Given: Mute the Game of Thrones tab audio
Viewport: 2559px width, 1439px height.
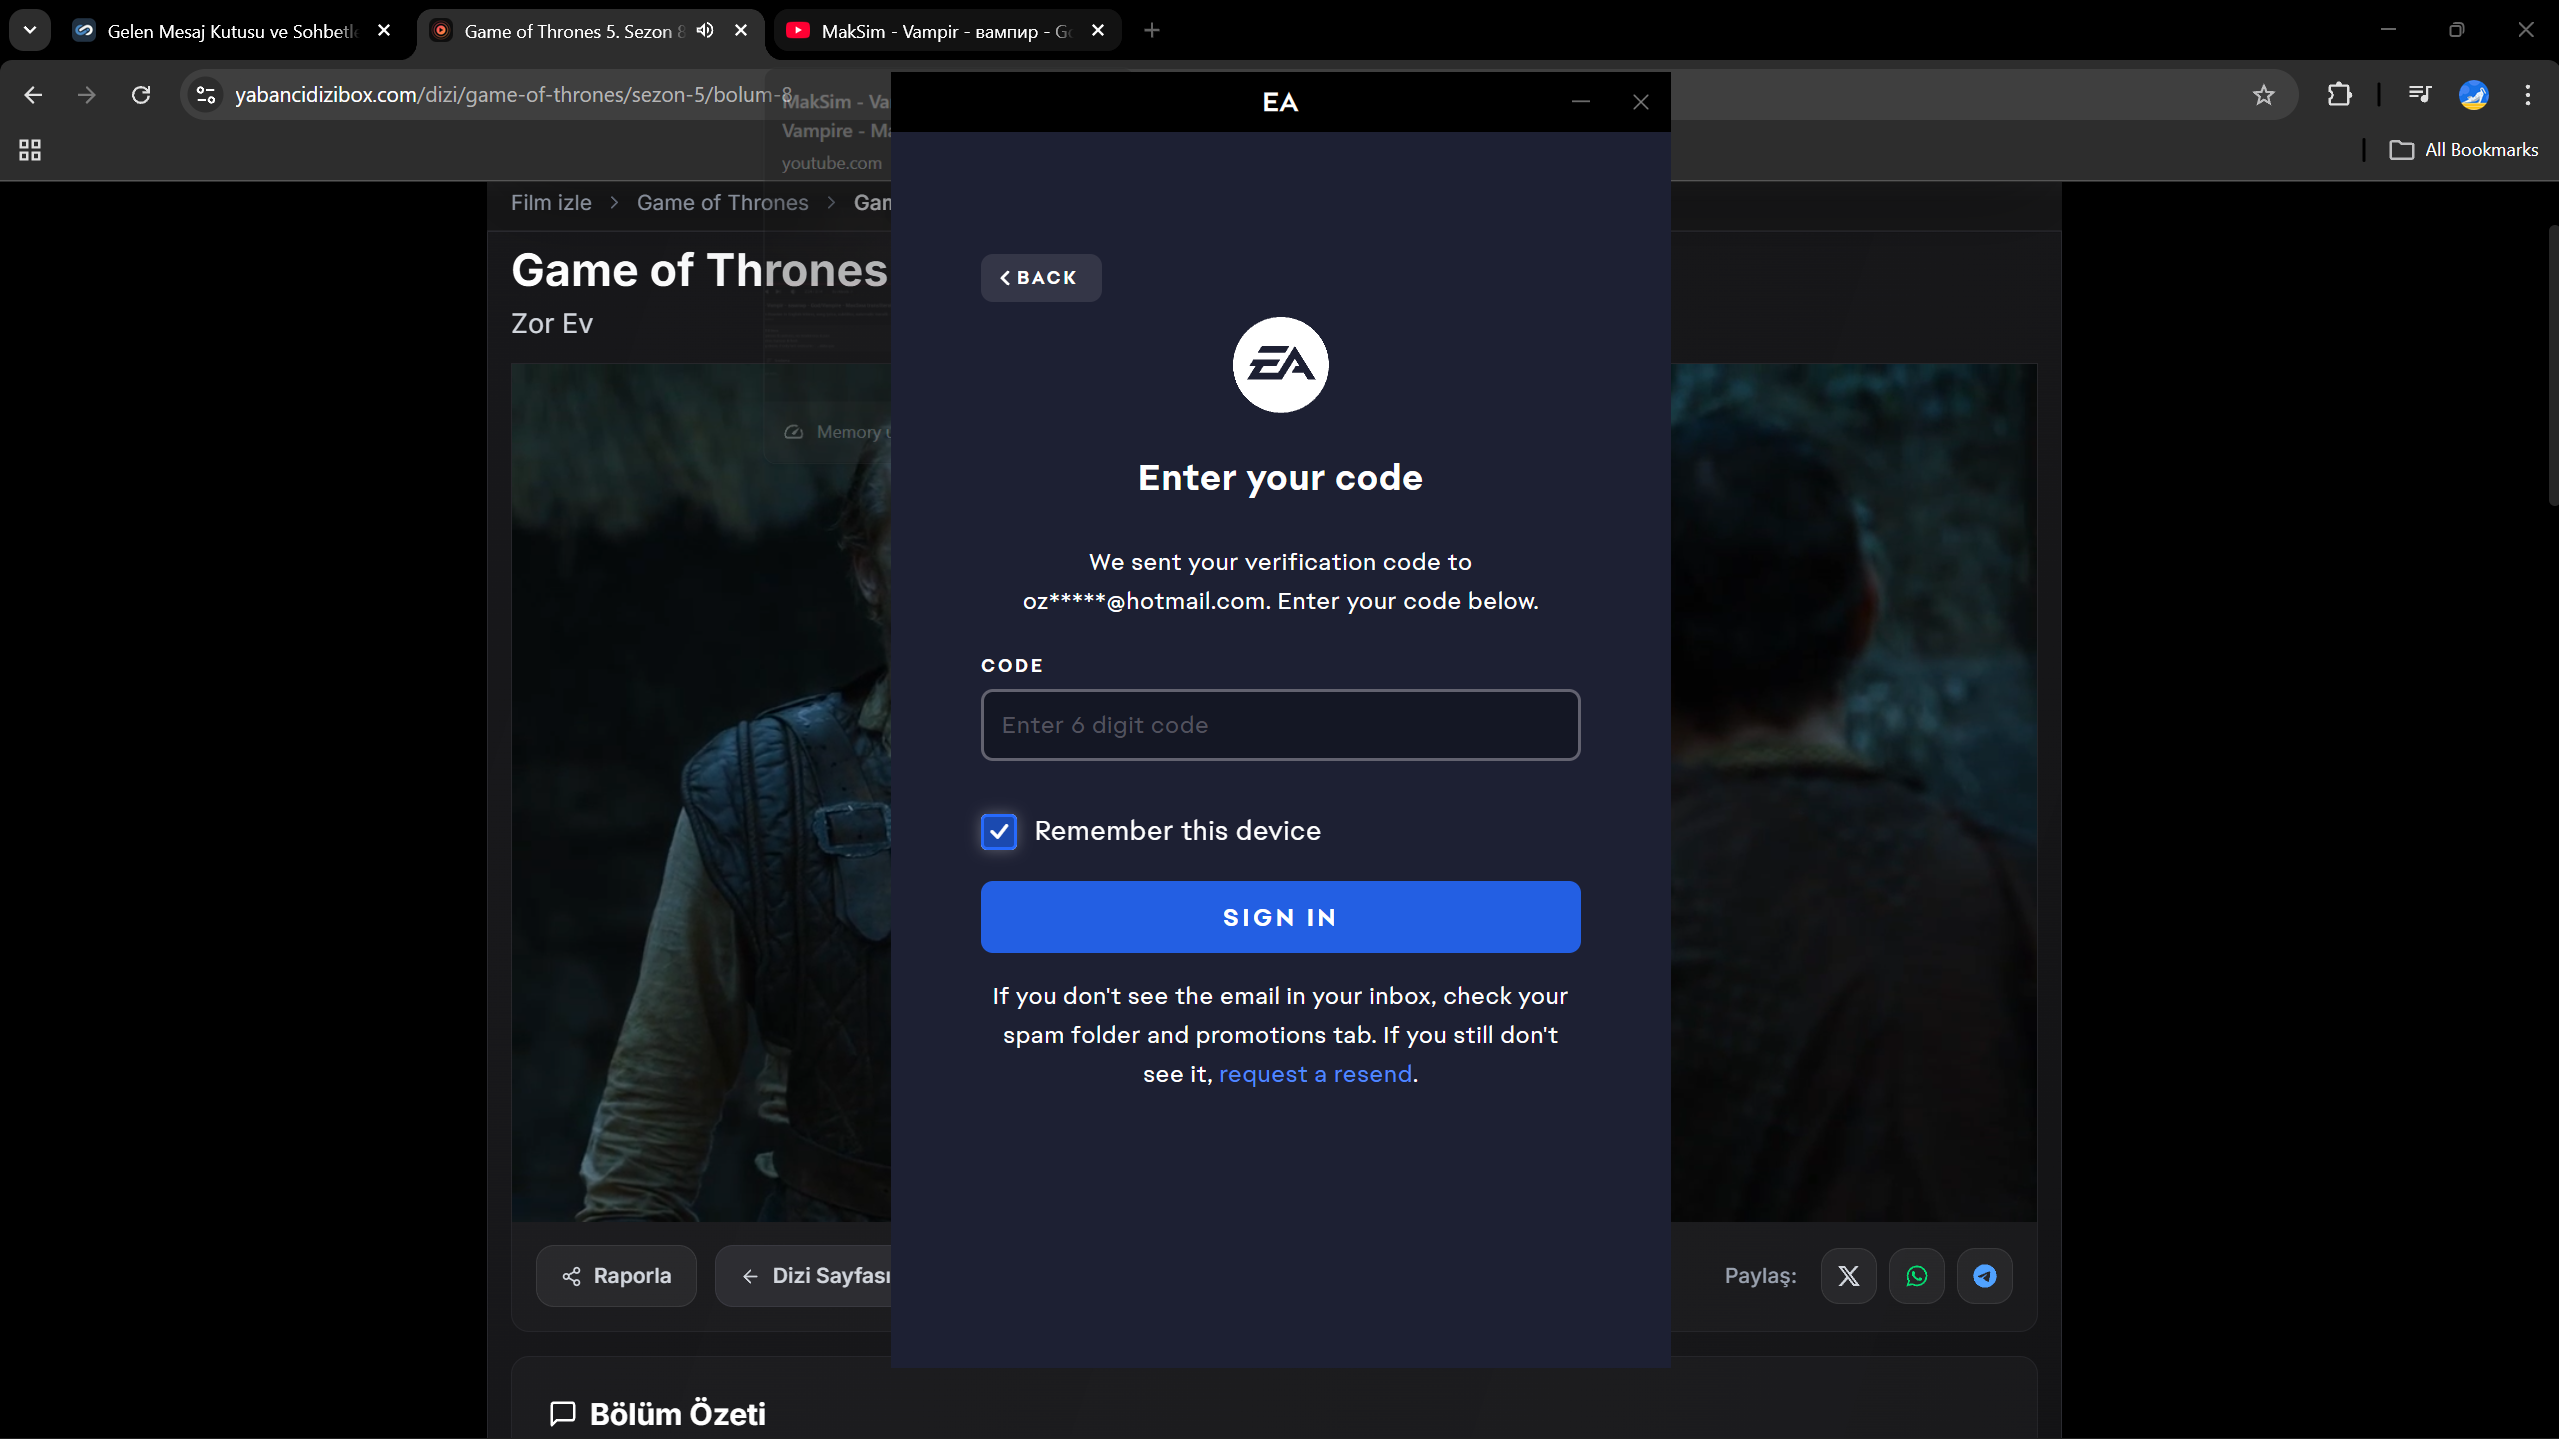Looking at the screenshot, I should tap(705, 31).
